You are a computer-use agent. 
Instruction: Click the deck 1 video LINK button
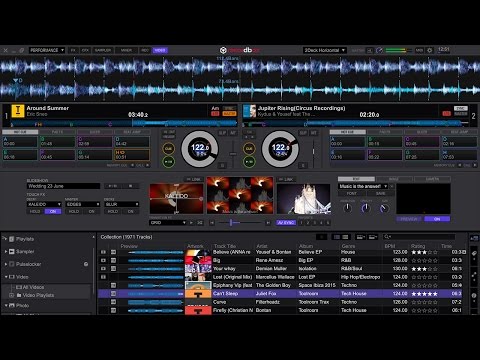(x=194, y=179)
